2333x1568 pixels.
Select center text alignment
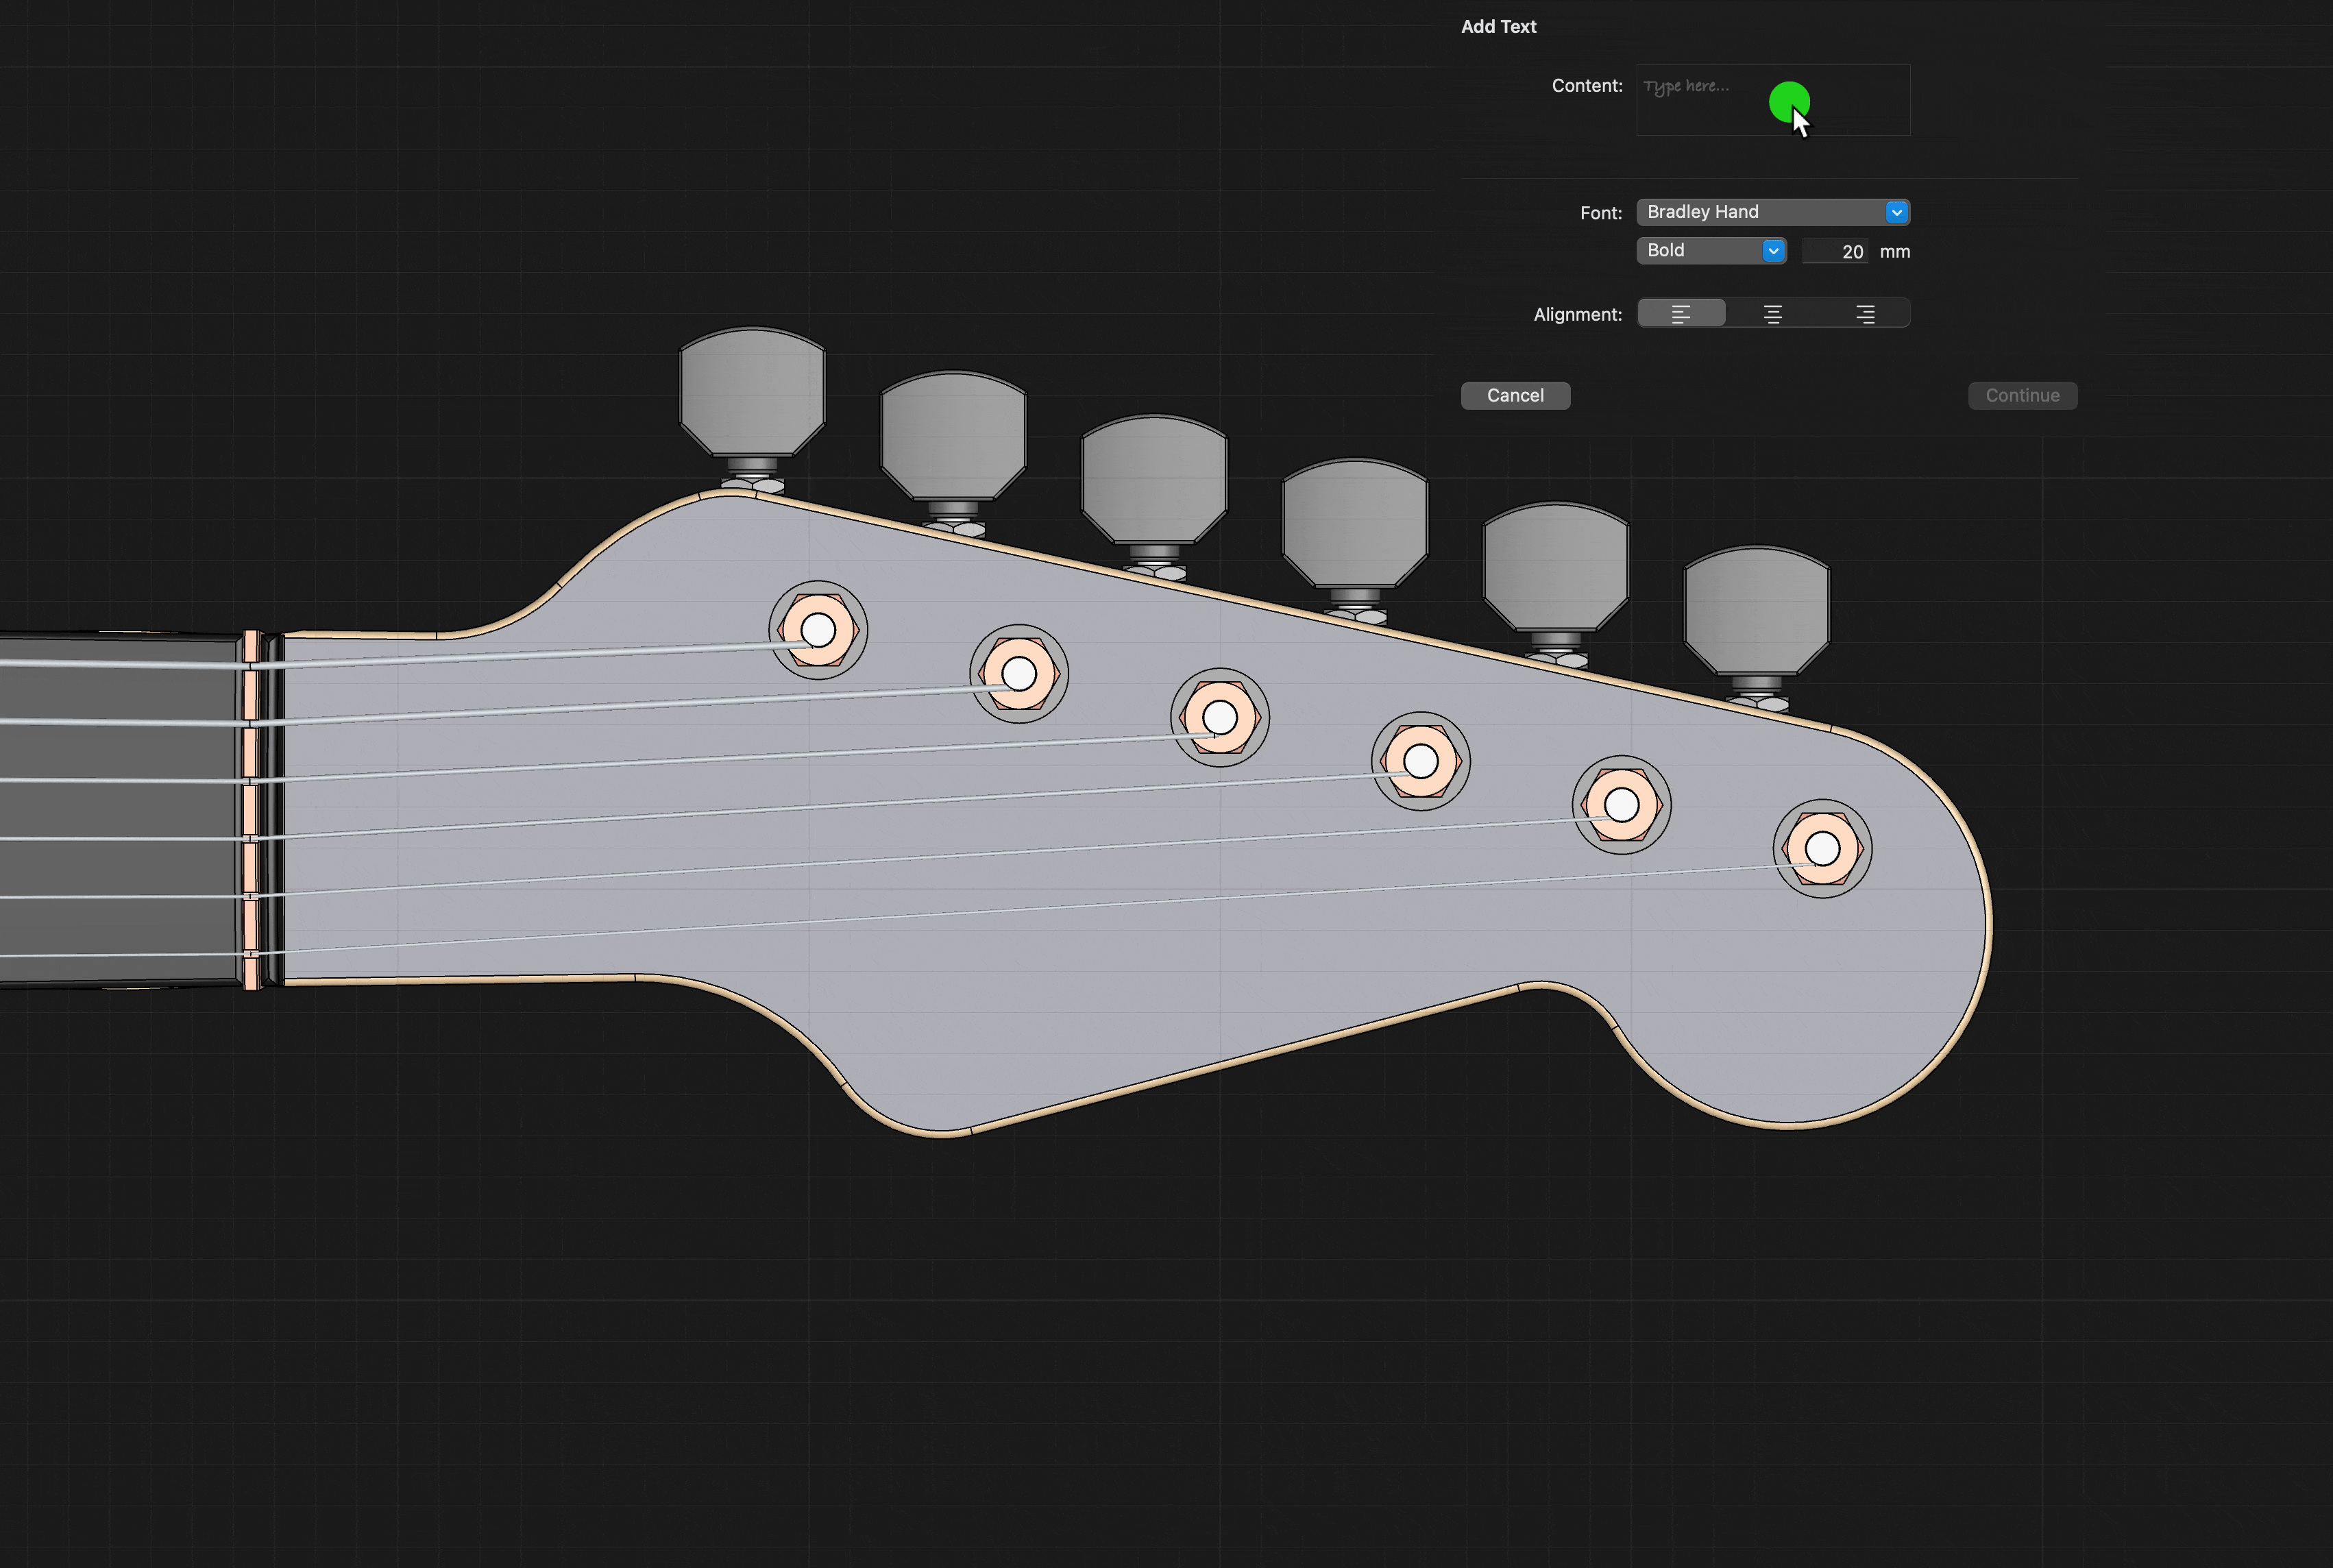click(x=1773, y=313)
